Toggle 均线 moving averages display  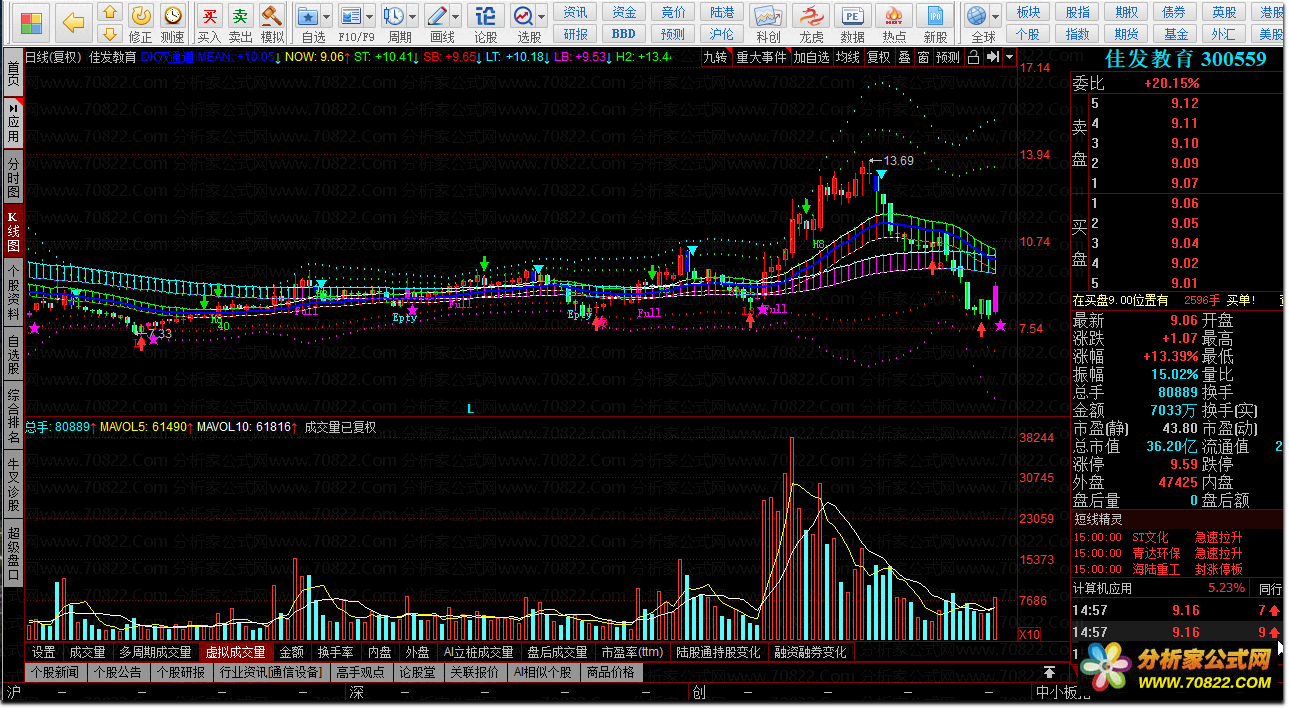point(848,57)
